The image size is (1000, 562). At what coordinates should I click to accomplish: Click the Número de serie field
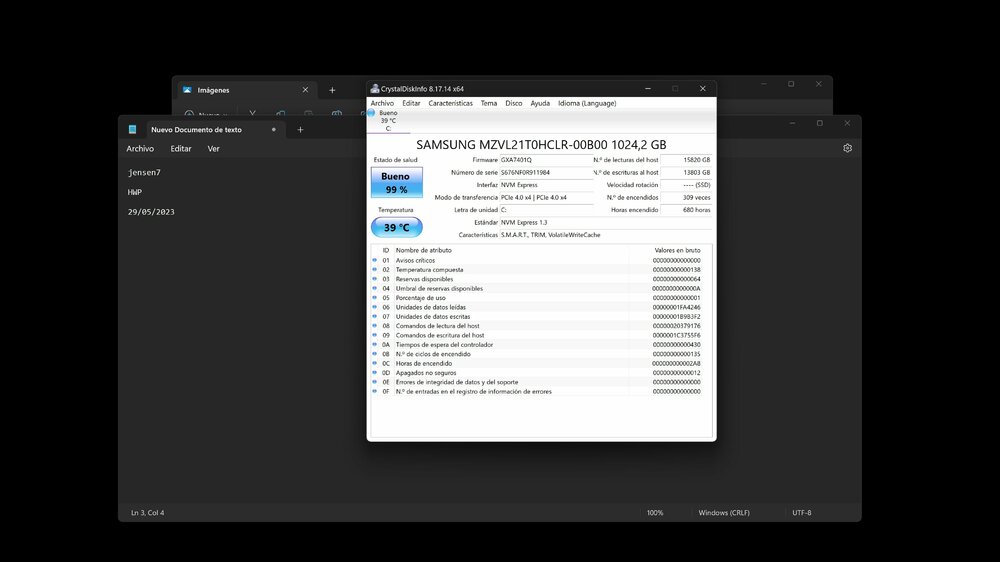[x=546, y=172]
